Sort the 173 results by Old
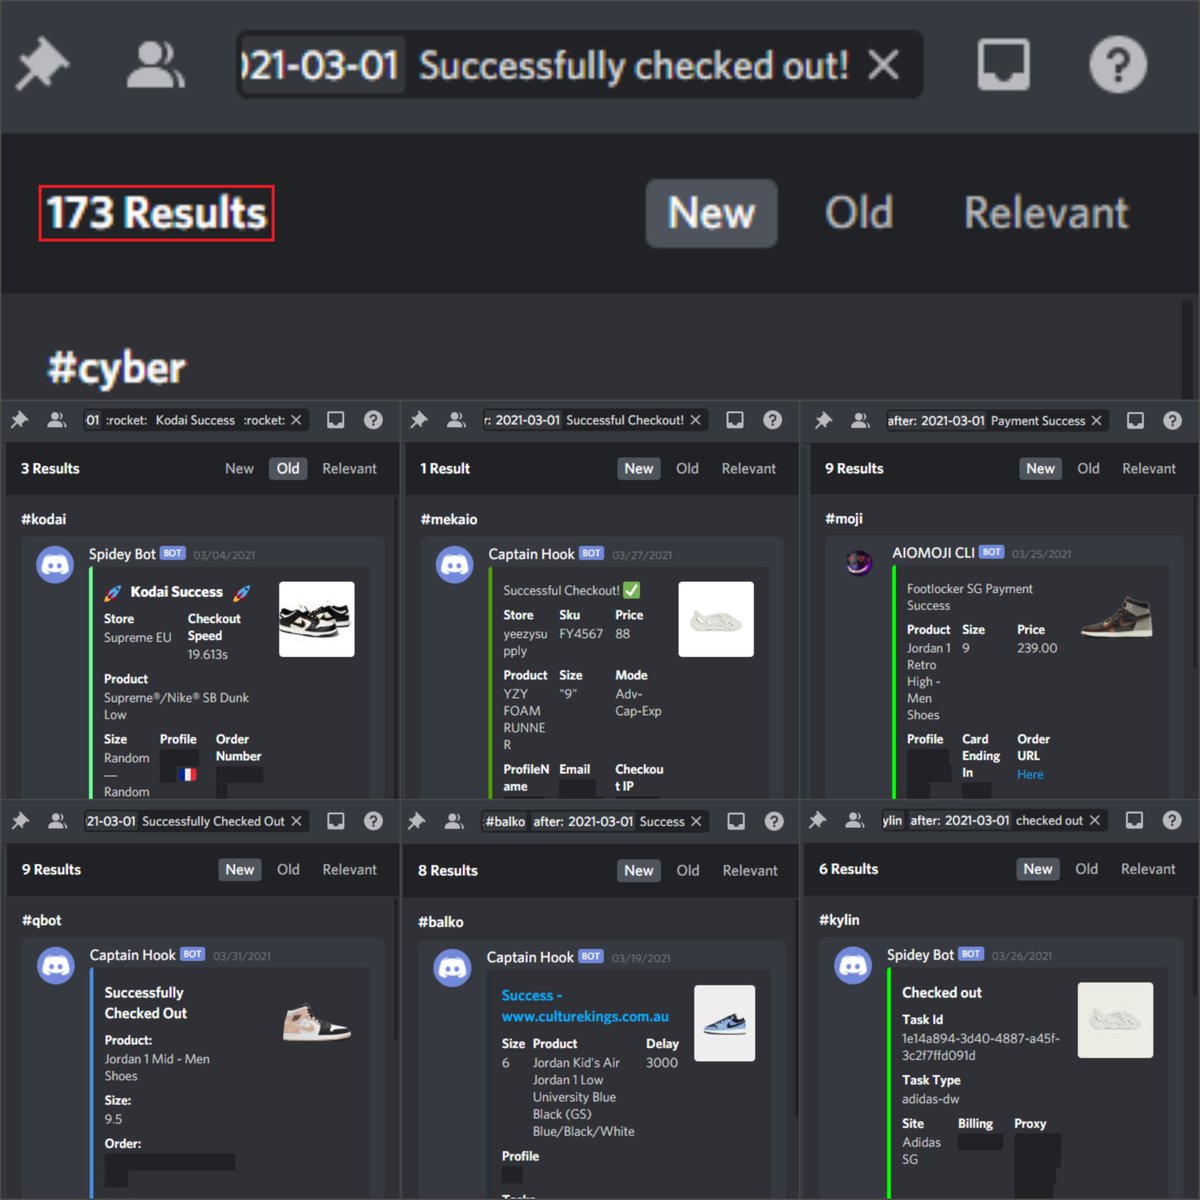Image resolution: width=1200 pixels, height=1200 pixels. (859, 213)
